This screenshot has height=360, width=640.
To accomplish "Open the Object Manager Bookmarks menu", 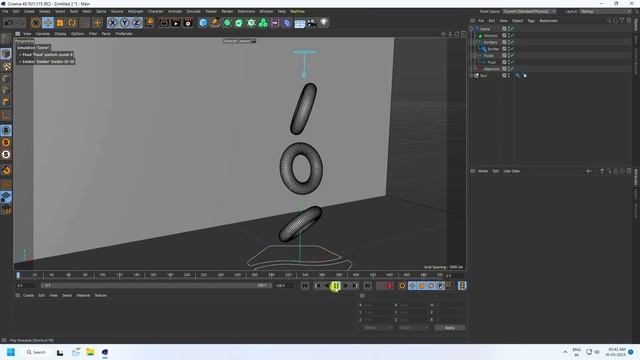I will pyautogui.click(x=549, y=21).
